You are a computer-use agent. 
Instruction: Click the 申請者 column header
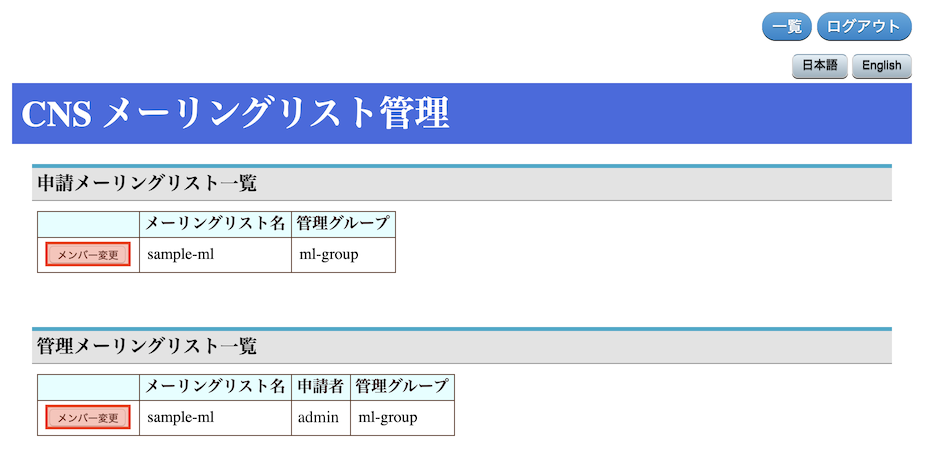coord(320,386)
